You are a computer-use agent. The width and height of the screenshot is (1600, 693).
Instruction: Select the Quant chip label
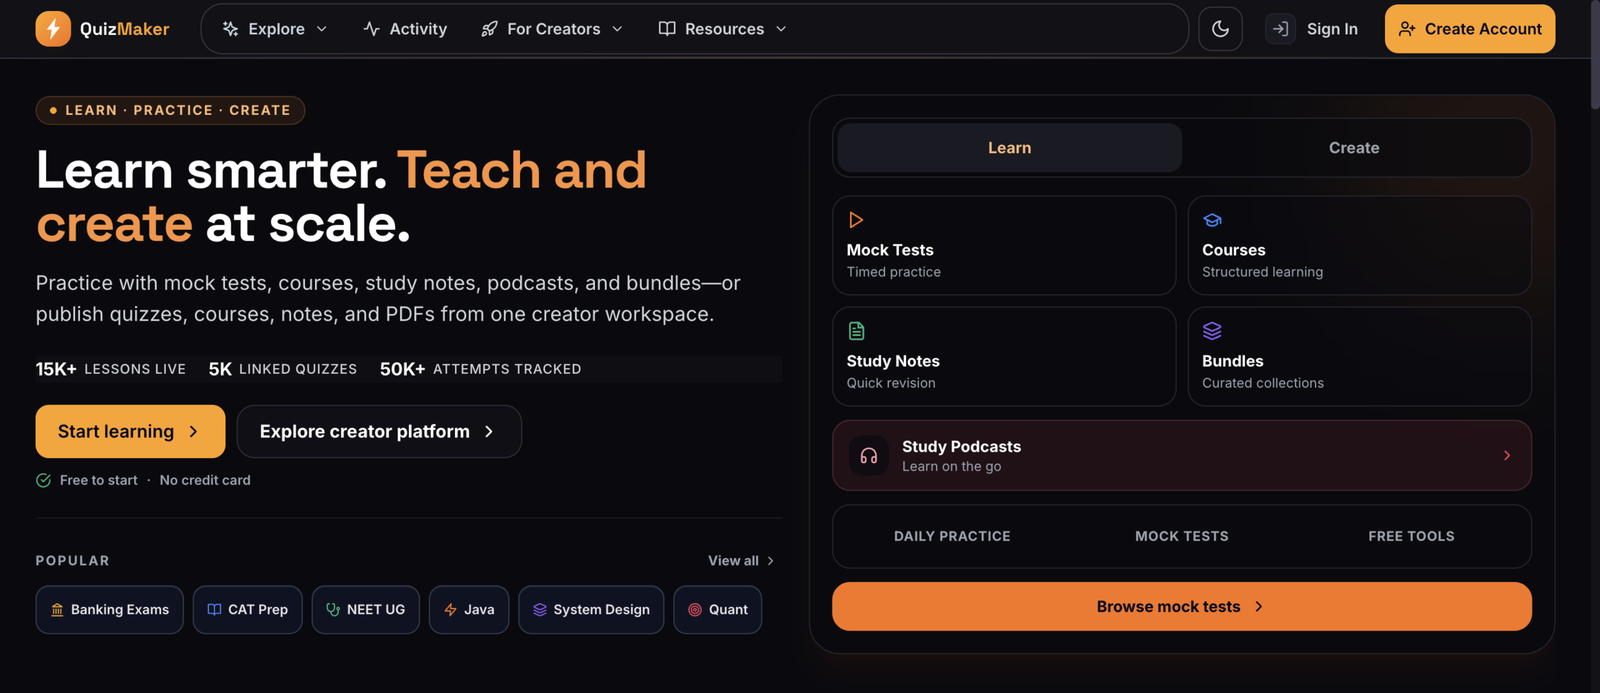coord(728,610)
